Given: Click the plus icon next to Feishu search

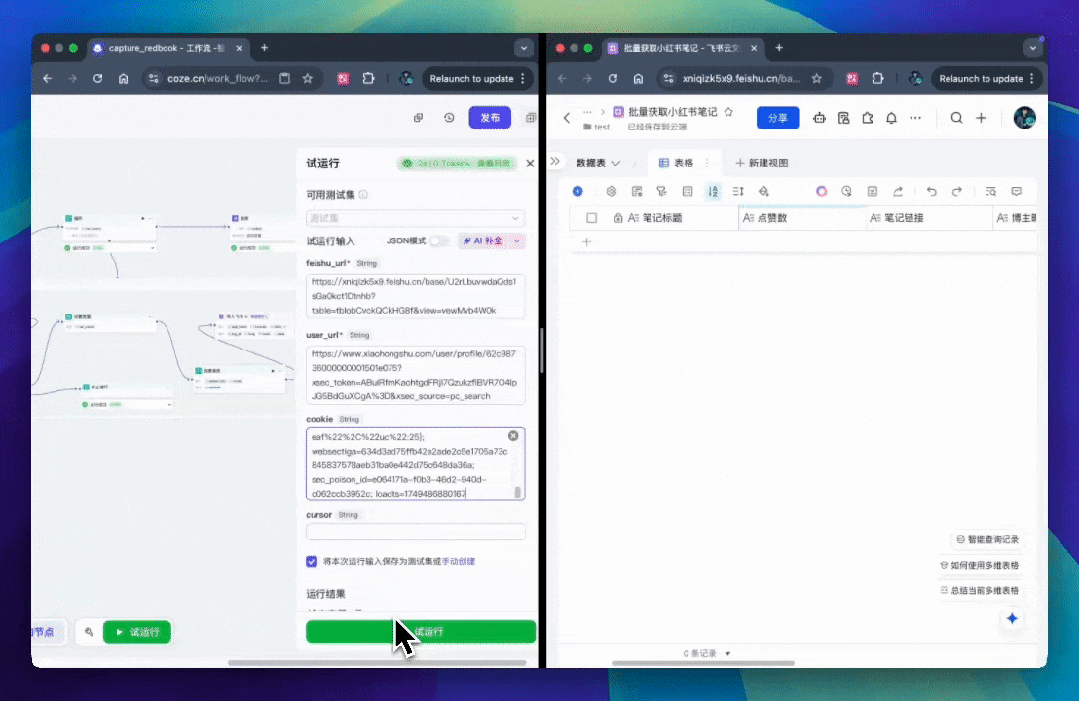Looking at the screenshot, I should click(981, 118).
